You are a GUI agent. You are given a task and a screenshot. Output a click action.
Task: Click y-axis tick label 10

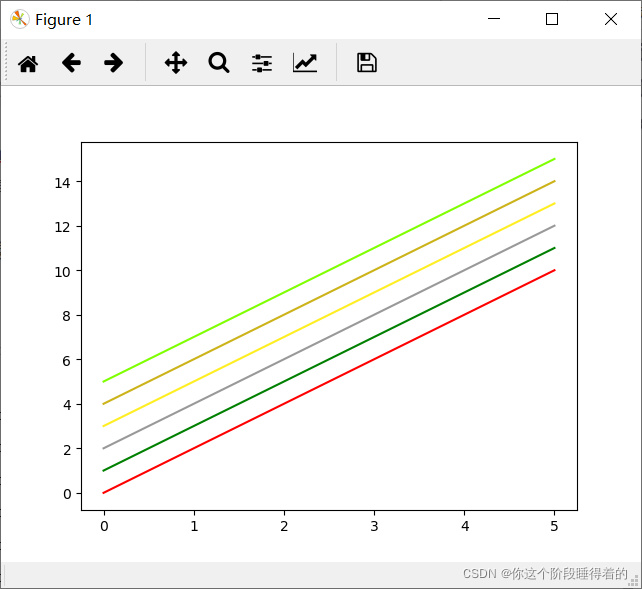point(62,272)
